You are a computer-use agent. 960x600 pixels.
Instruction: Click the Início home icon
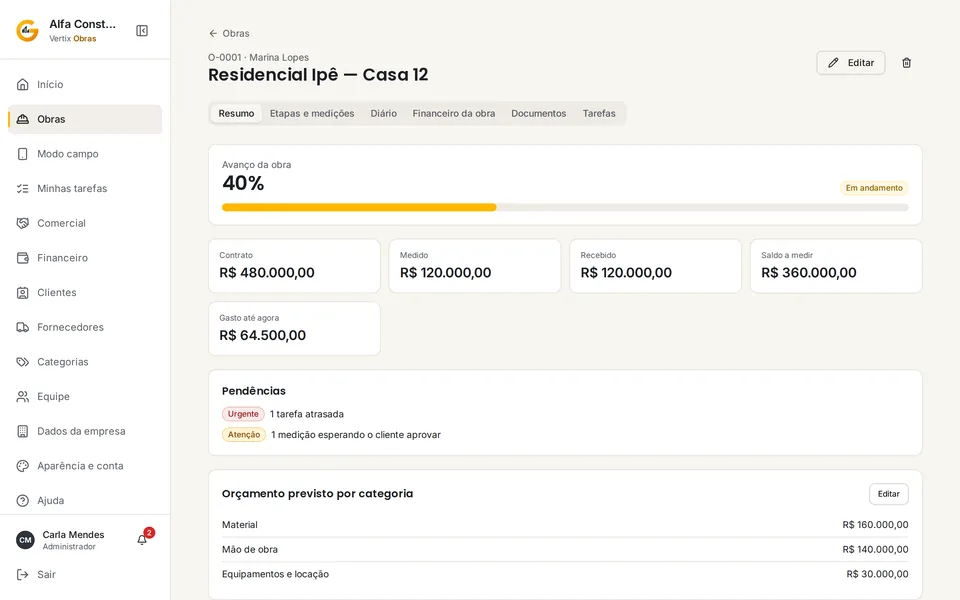tap(23, 84)
